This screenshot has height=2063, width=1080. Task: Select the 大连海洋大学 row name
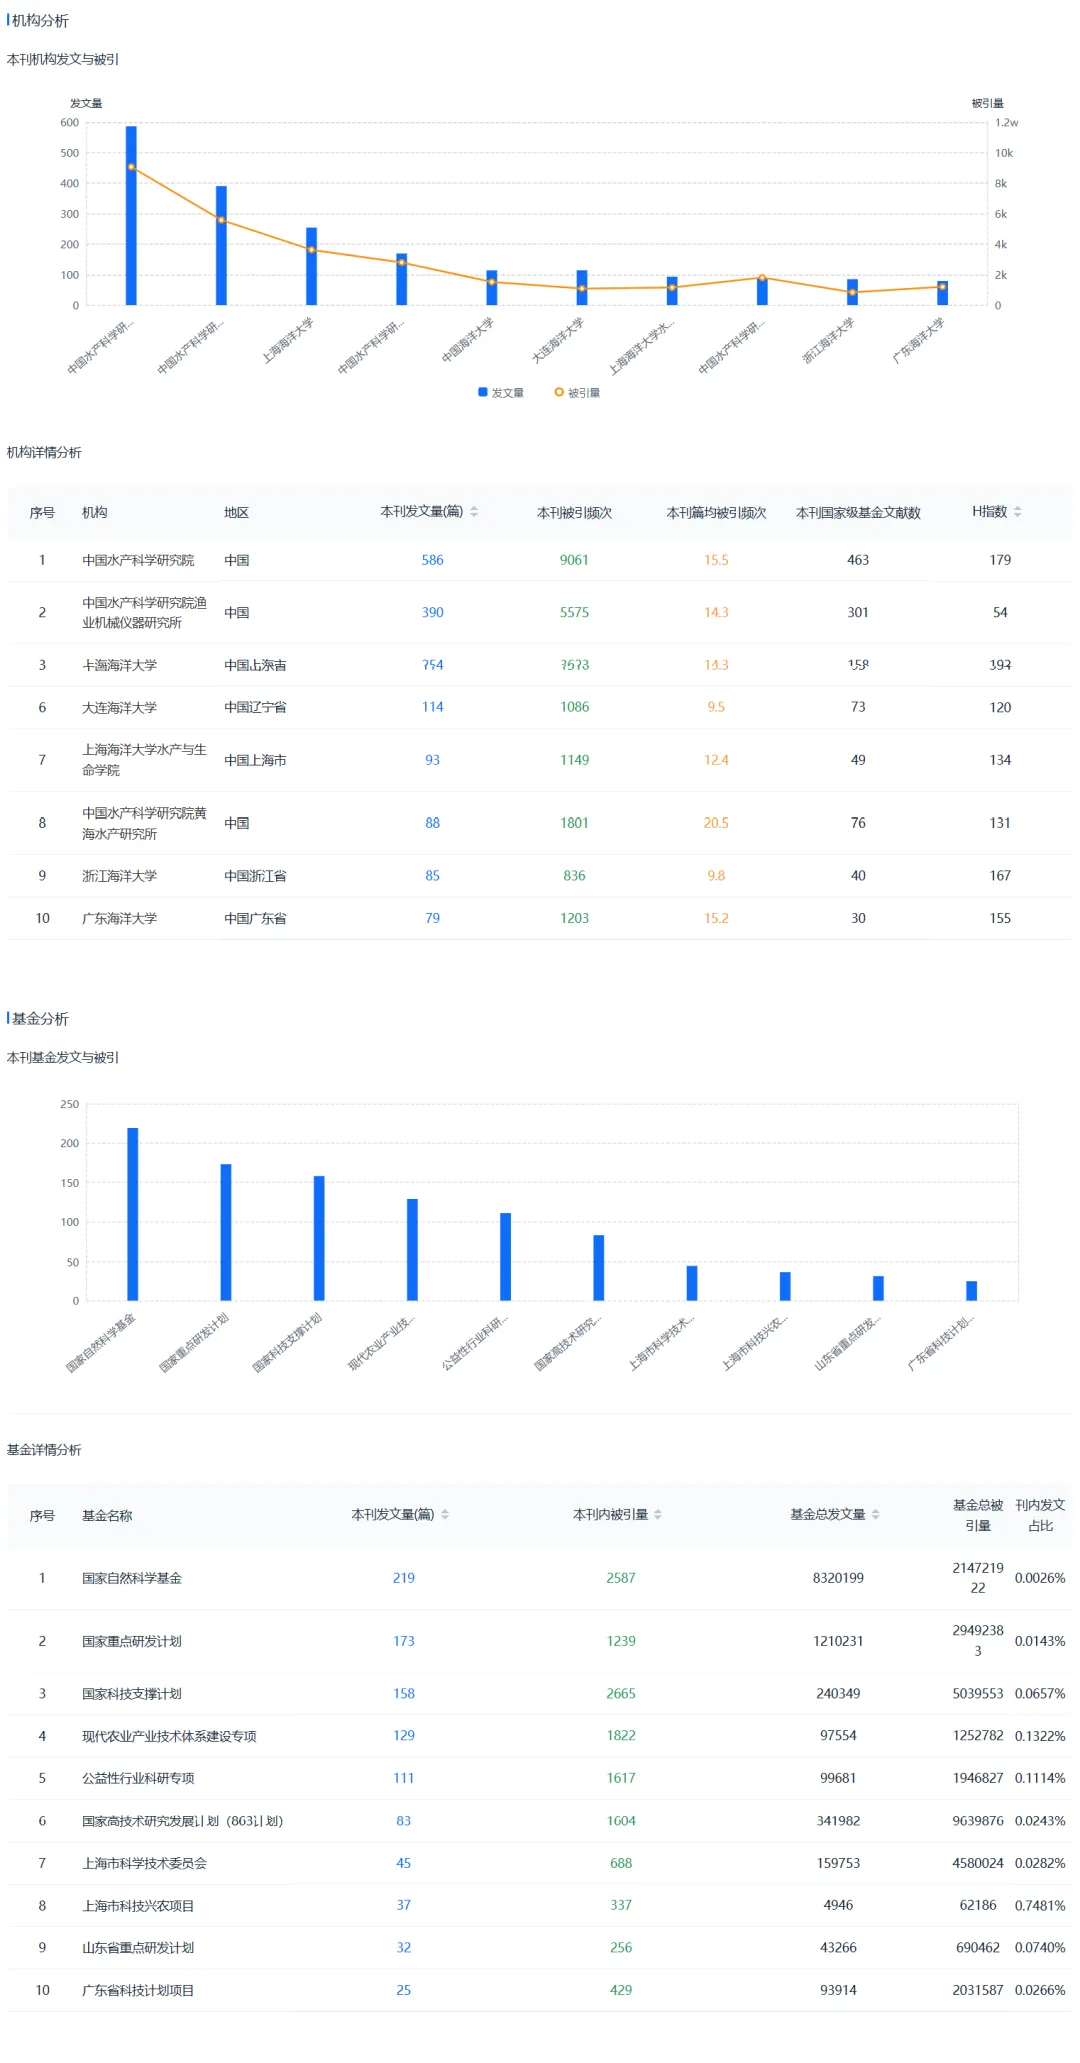coord(119,707)
